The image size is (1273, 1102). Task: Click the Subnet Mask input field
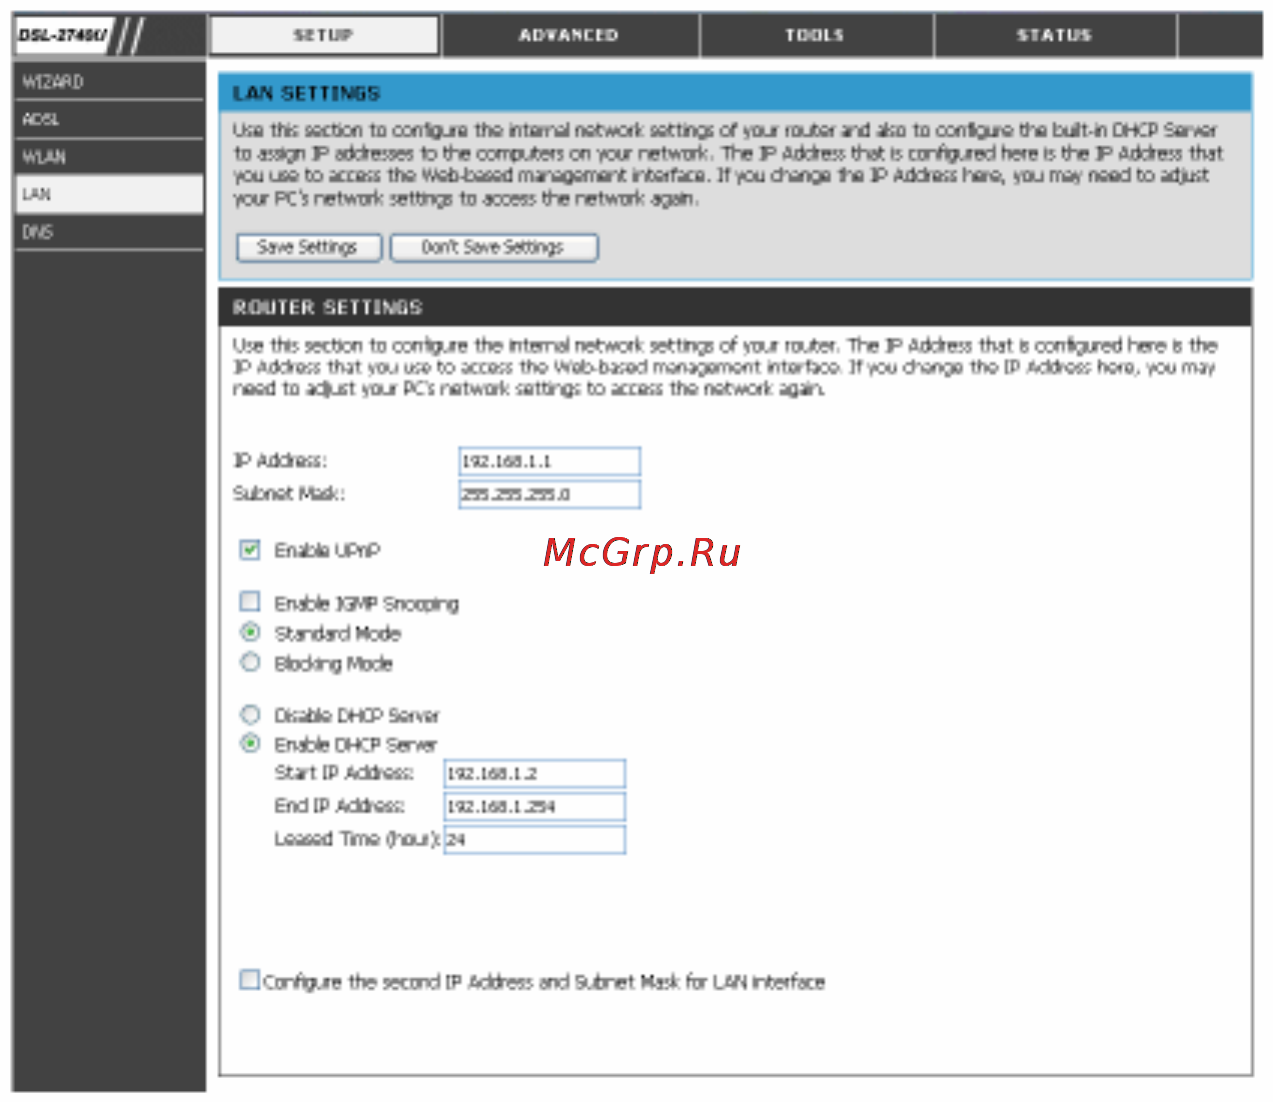click(x=549, y=494)
